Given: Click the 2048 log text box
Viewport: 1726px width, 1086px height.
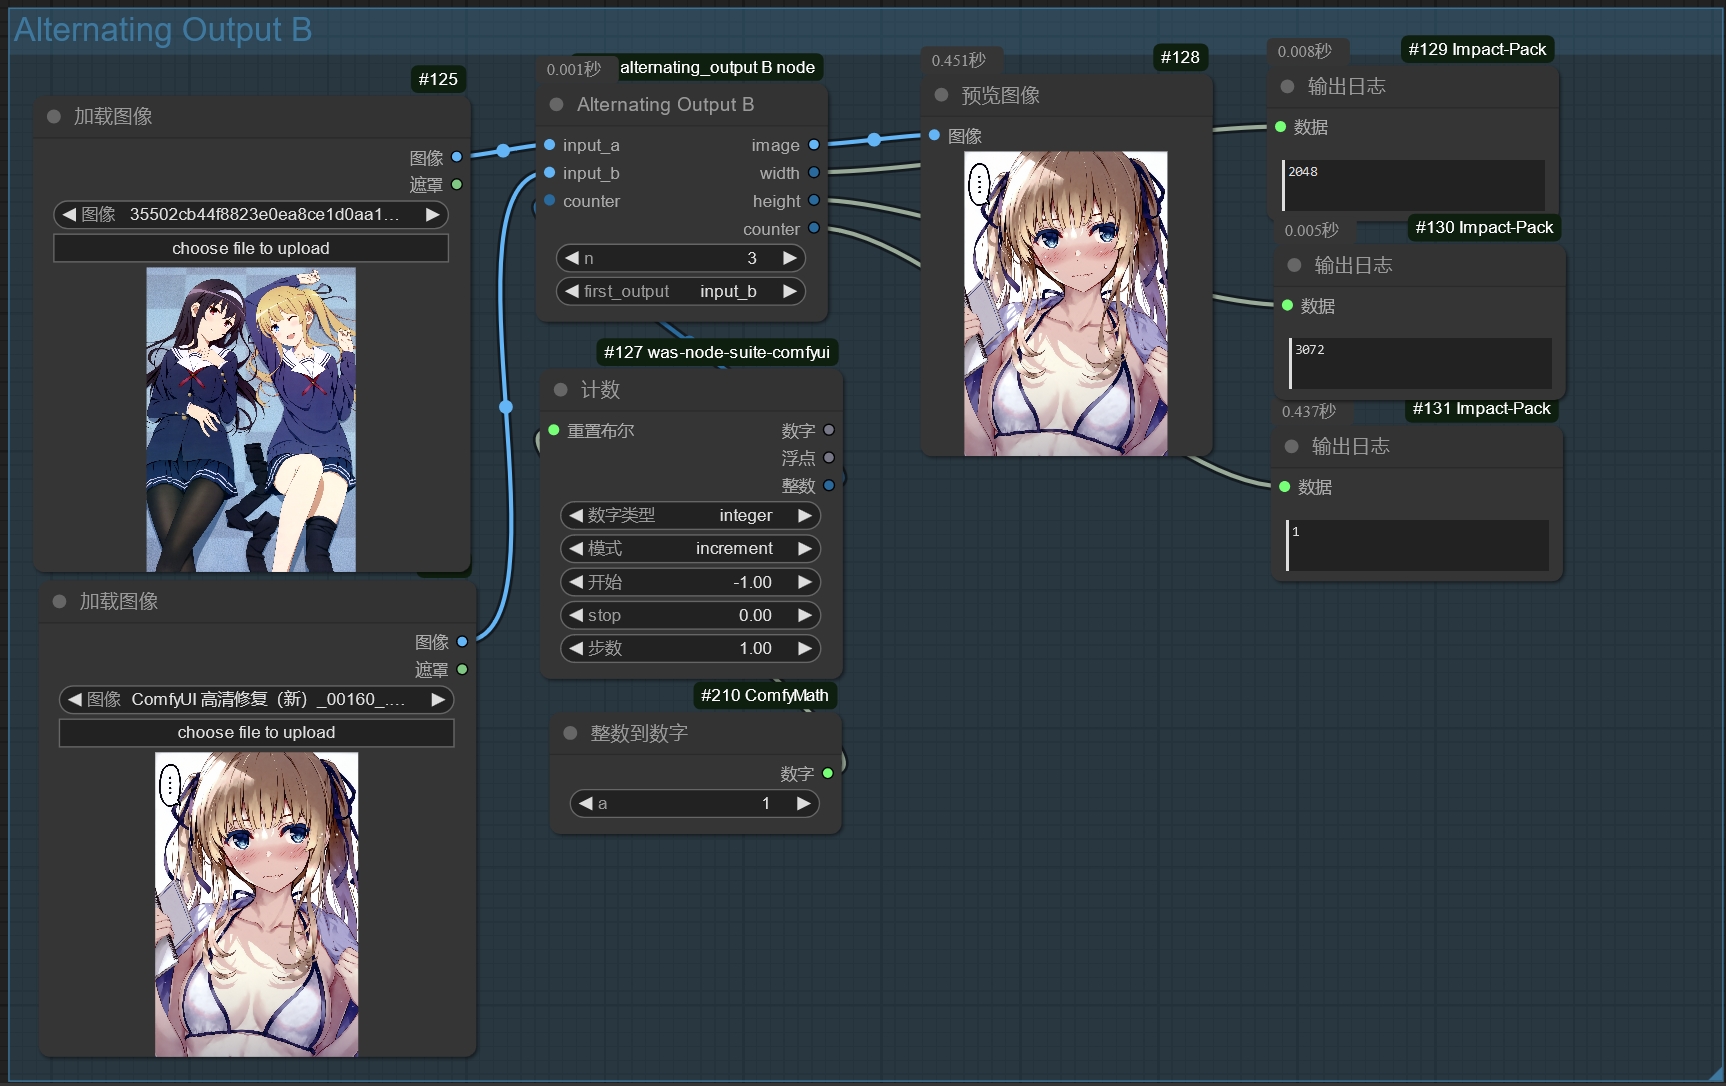Looking at the screenshot, I should click(x=1413, y=185).
